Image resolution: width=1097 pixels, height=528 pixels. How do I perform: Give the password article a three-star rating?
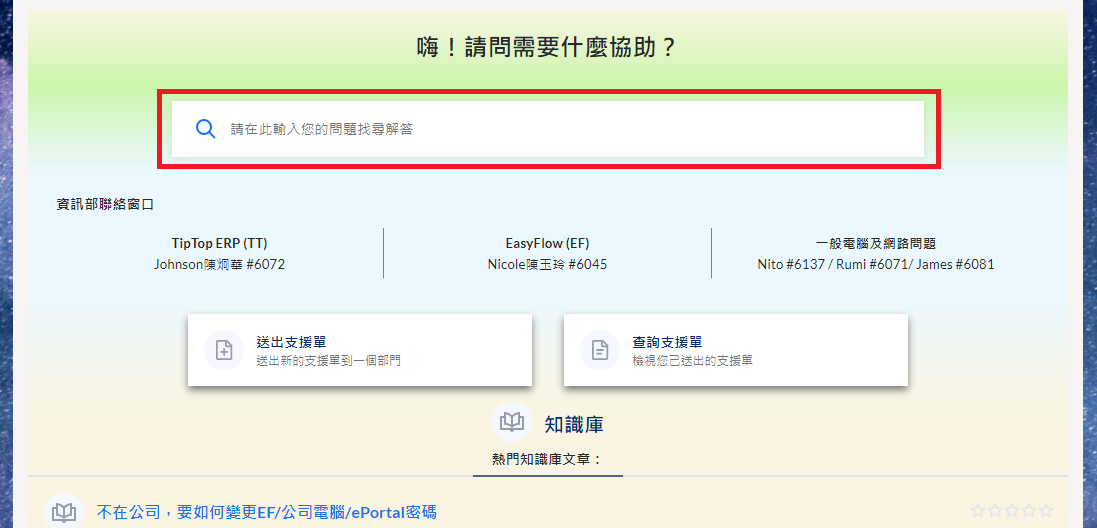[1012, 511]
